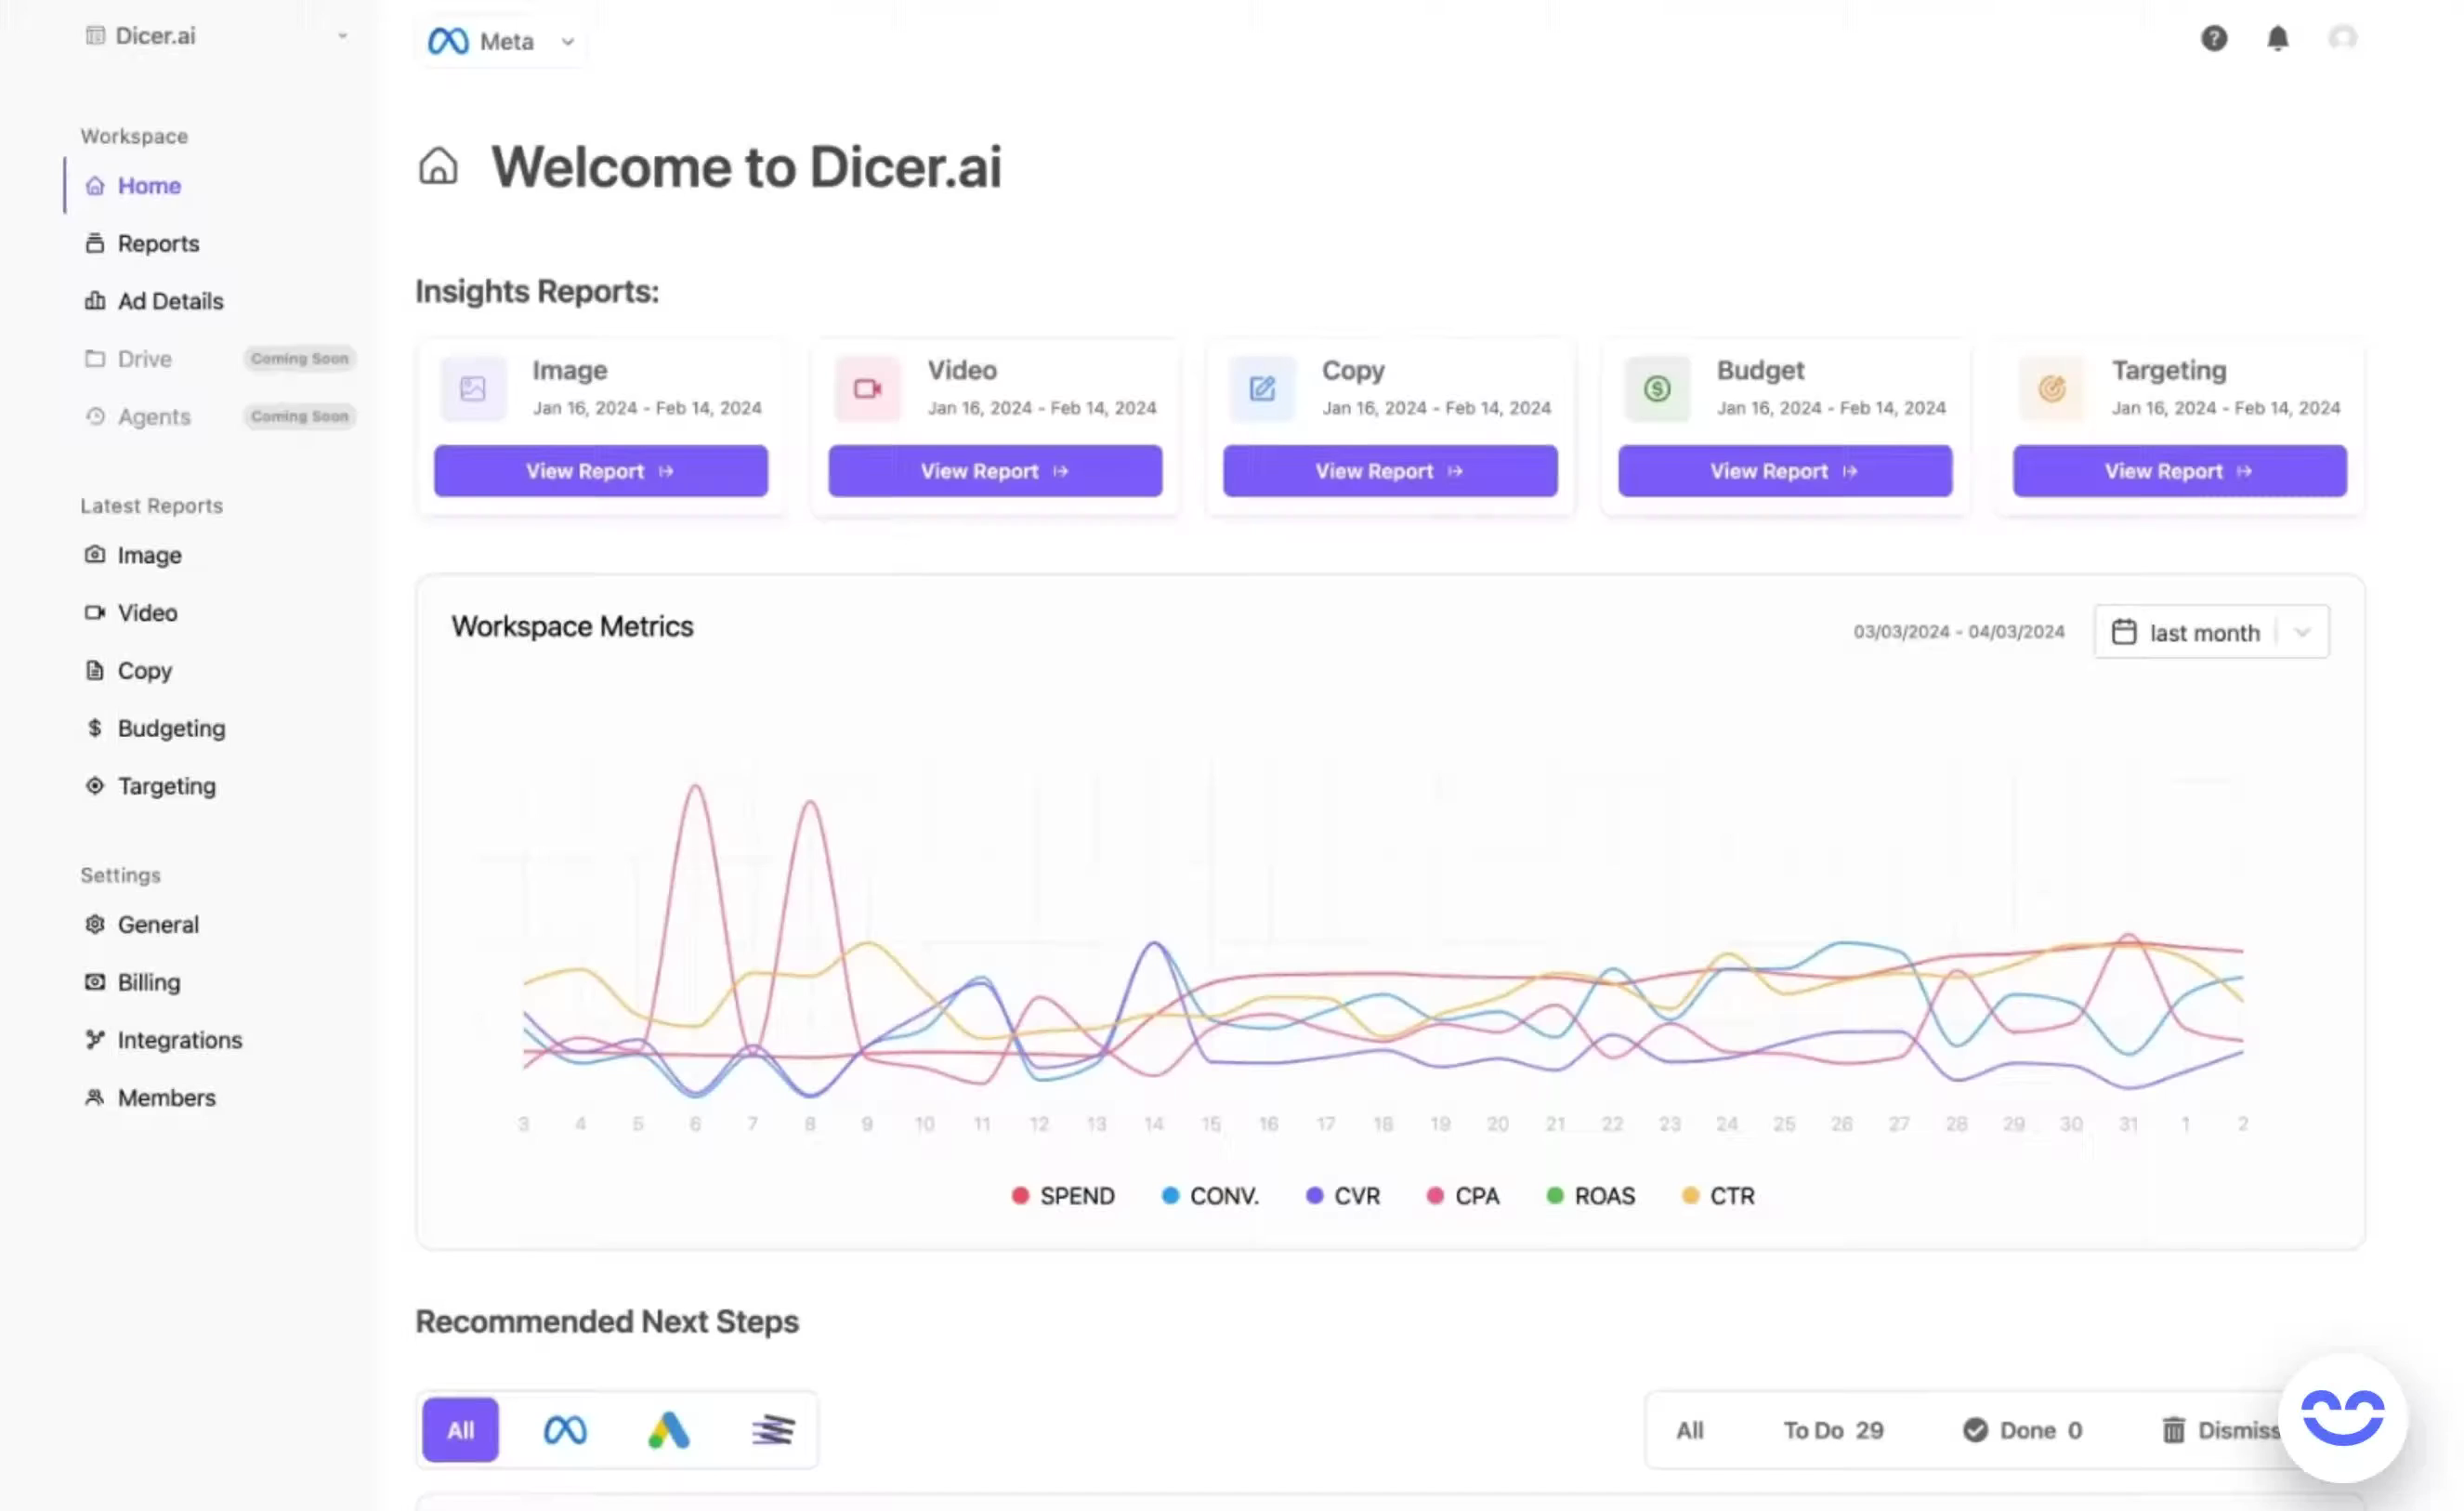The height and width of the screenshot is (1511, 2464).
Task: Open latest Video report in sidebar
Action: [x=147, y=613]
